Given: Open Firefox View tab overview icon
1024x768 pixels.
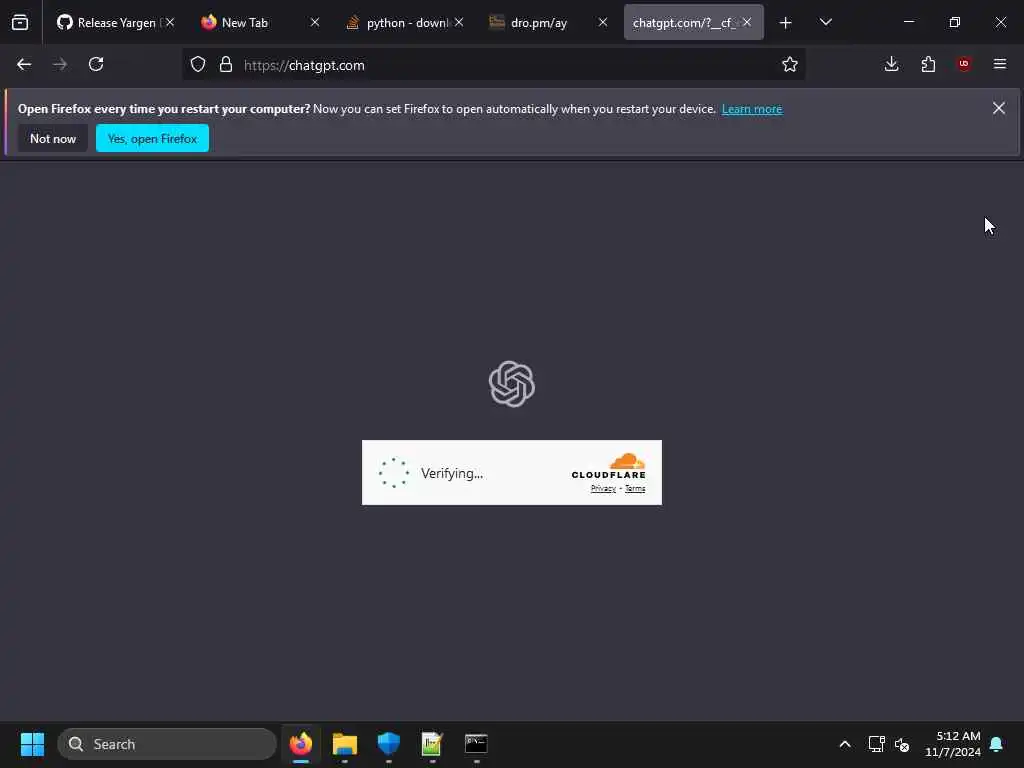Looking at the screenshot, I should point(20,23).
